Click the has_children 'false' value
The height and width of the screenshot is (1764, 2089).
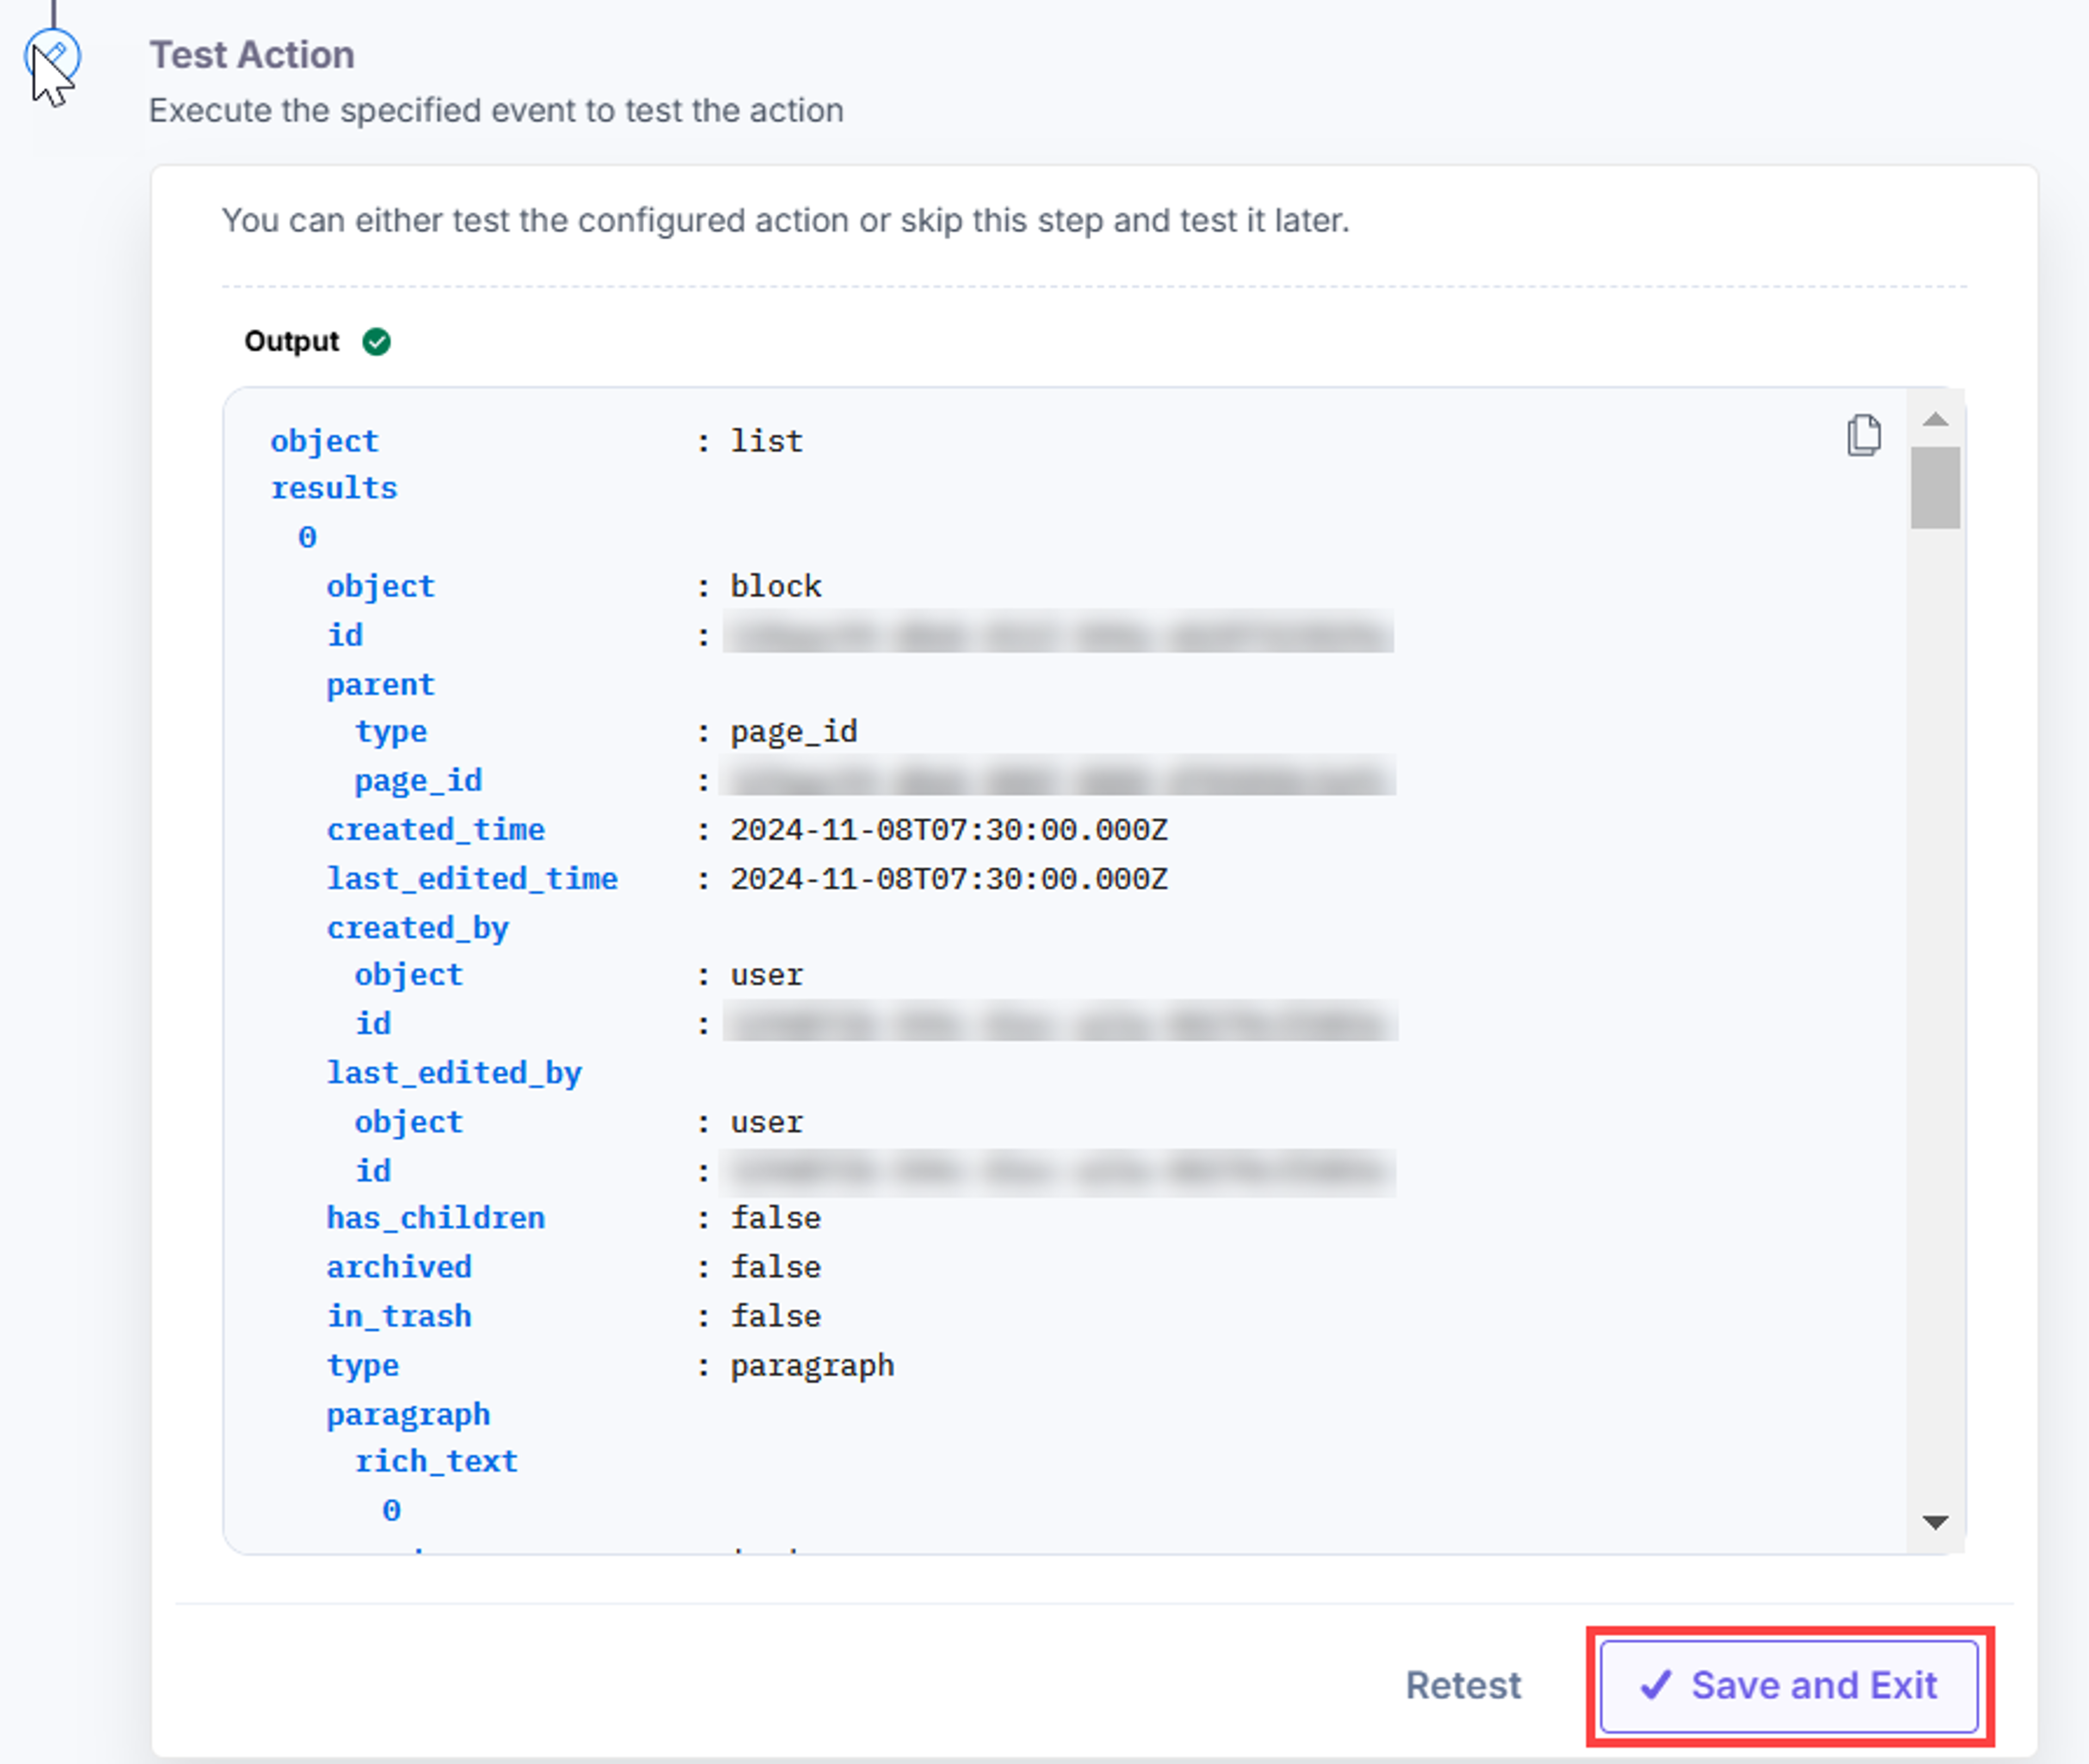[776, 1217]
